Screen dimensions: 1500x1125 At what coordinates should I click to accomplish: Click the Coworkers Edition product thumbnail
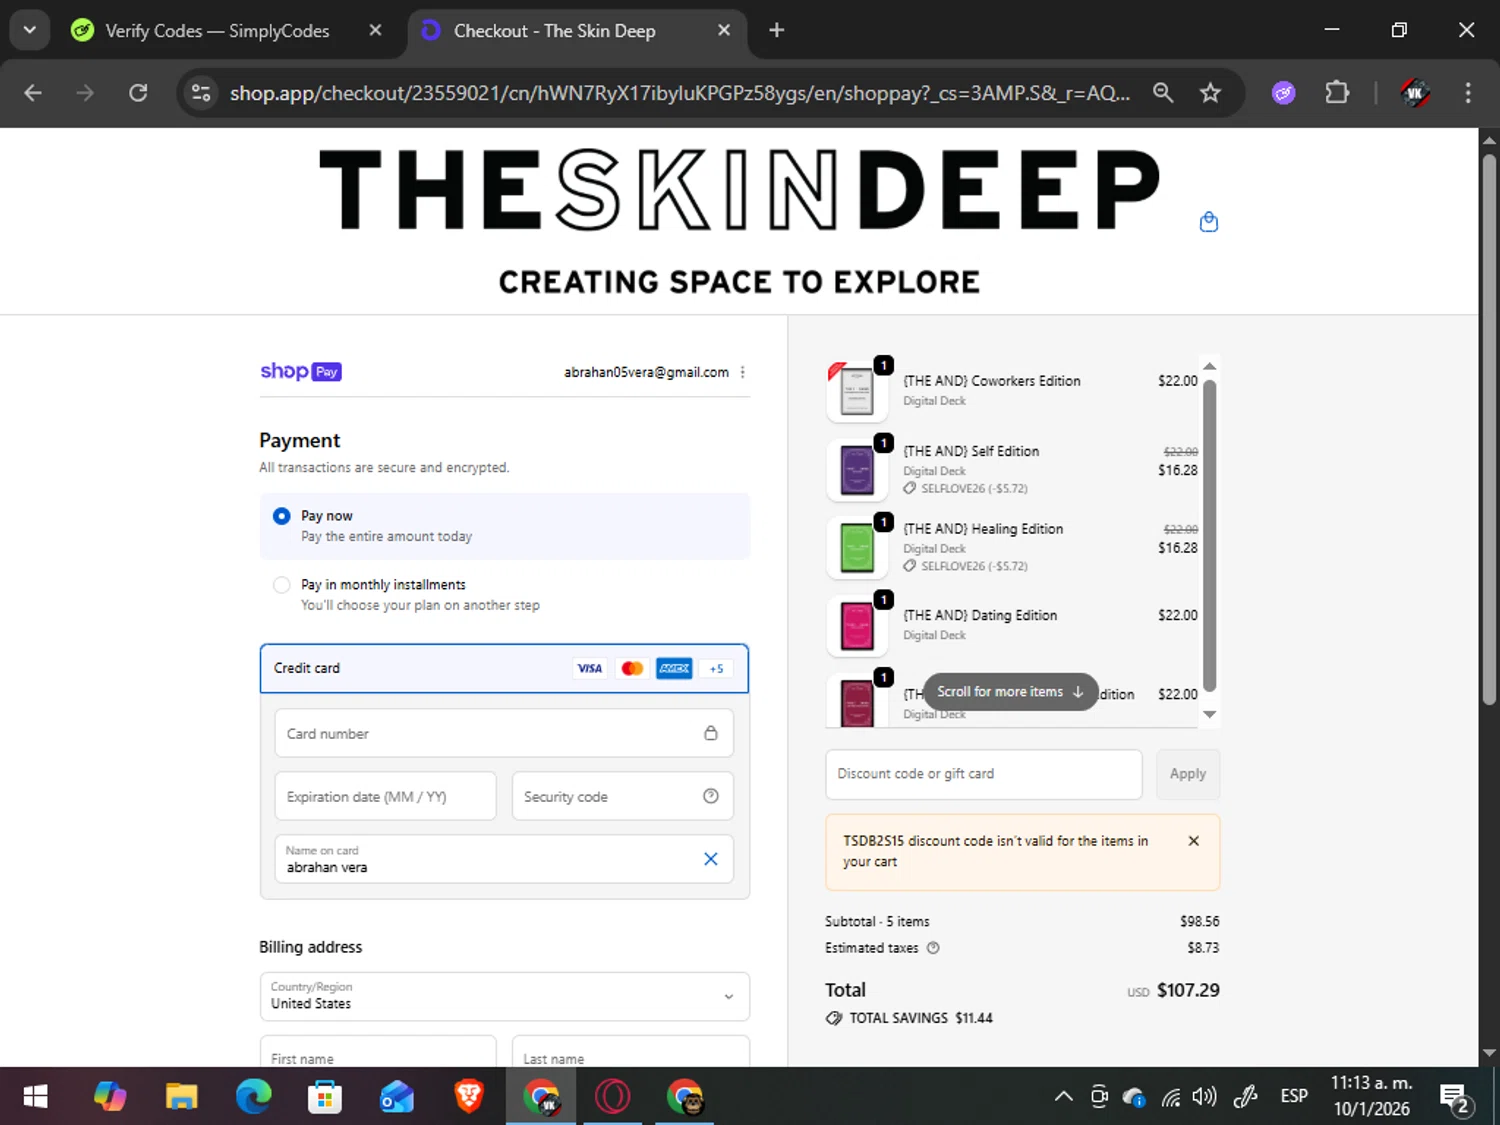(x=857, y=391)
